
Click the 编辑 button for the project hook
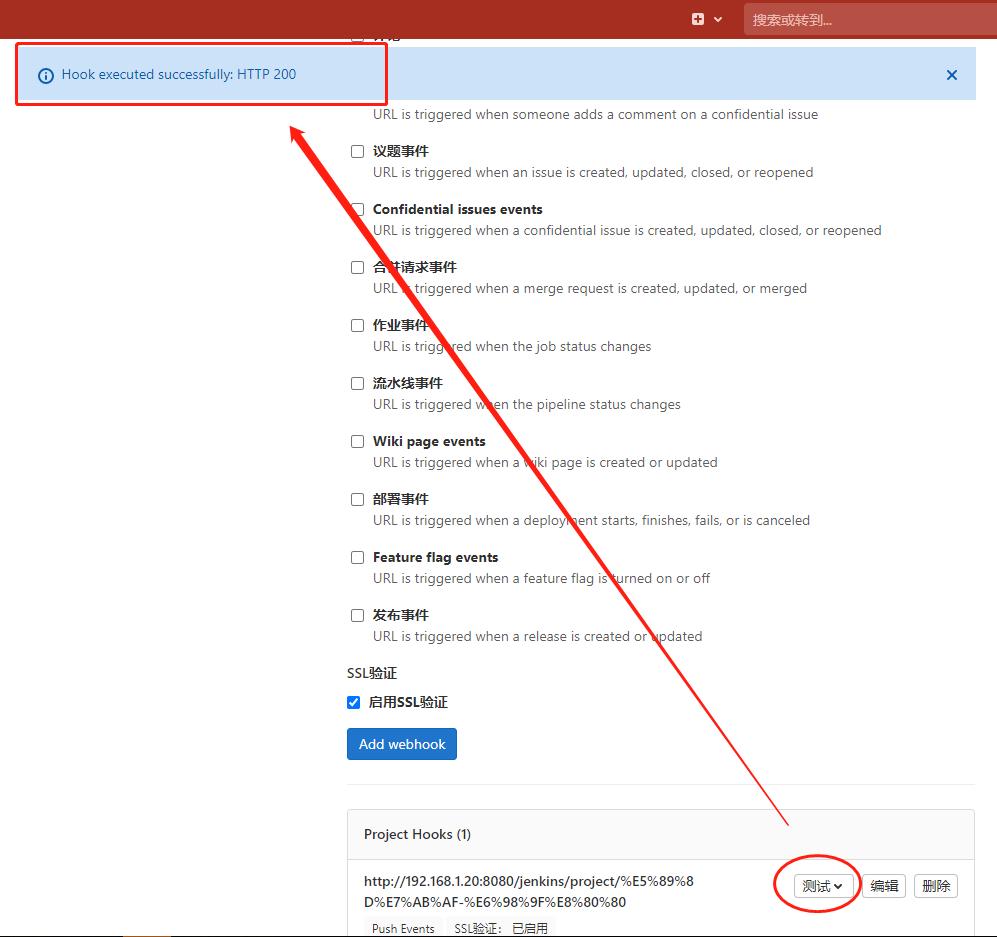pyautogui.click(x=883, y=885)
